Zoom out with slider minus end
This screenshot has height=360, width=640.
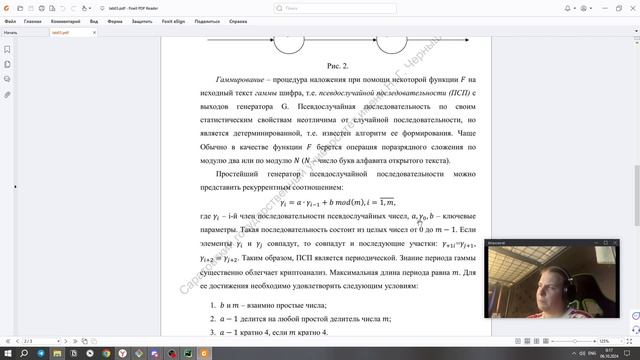tap(553, 341)
